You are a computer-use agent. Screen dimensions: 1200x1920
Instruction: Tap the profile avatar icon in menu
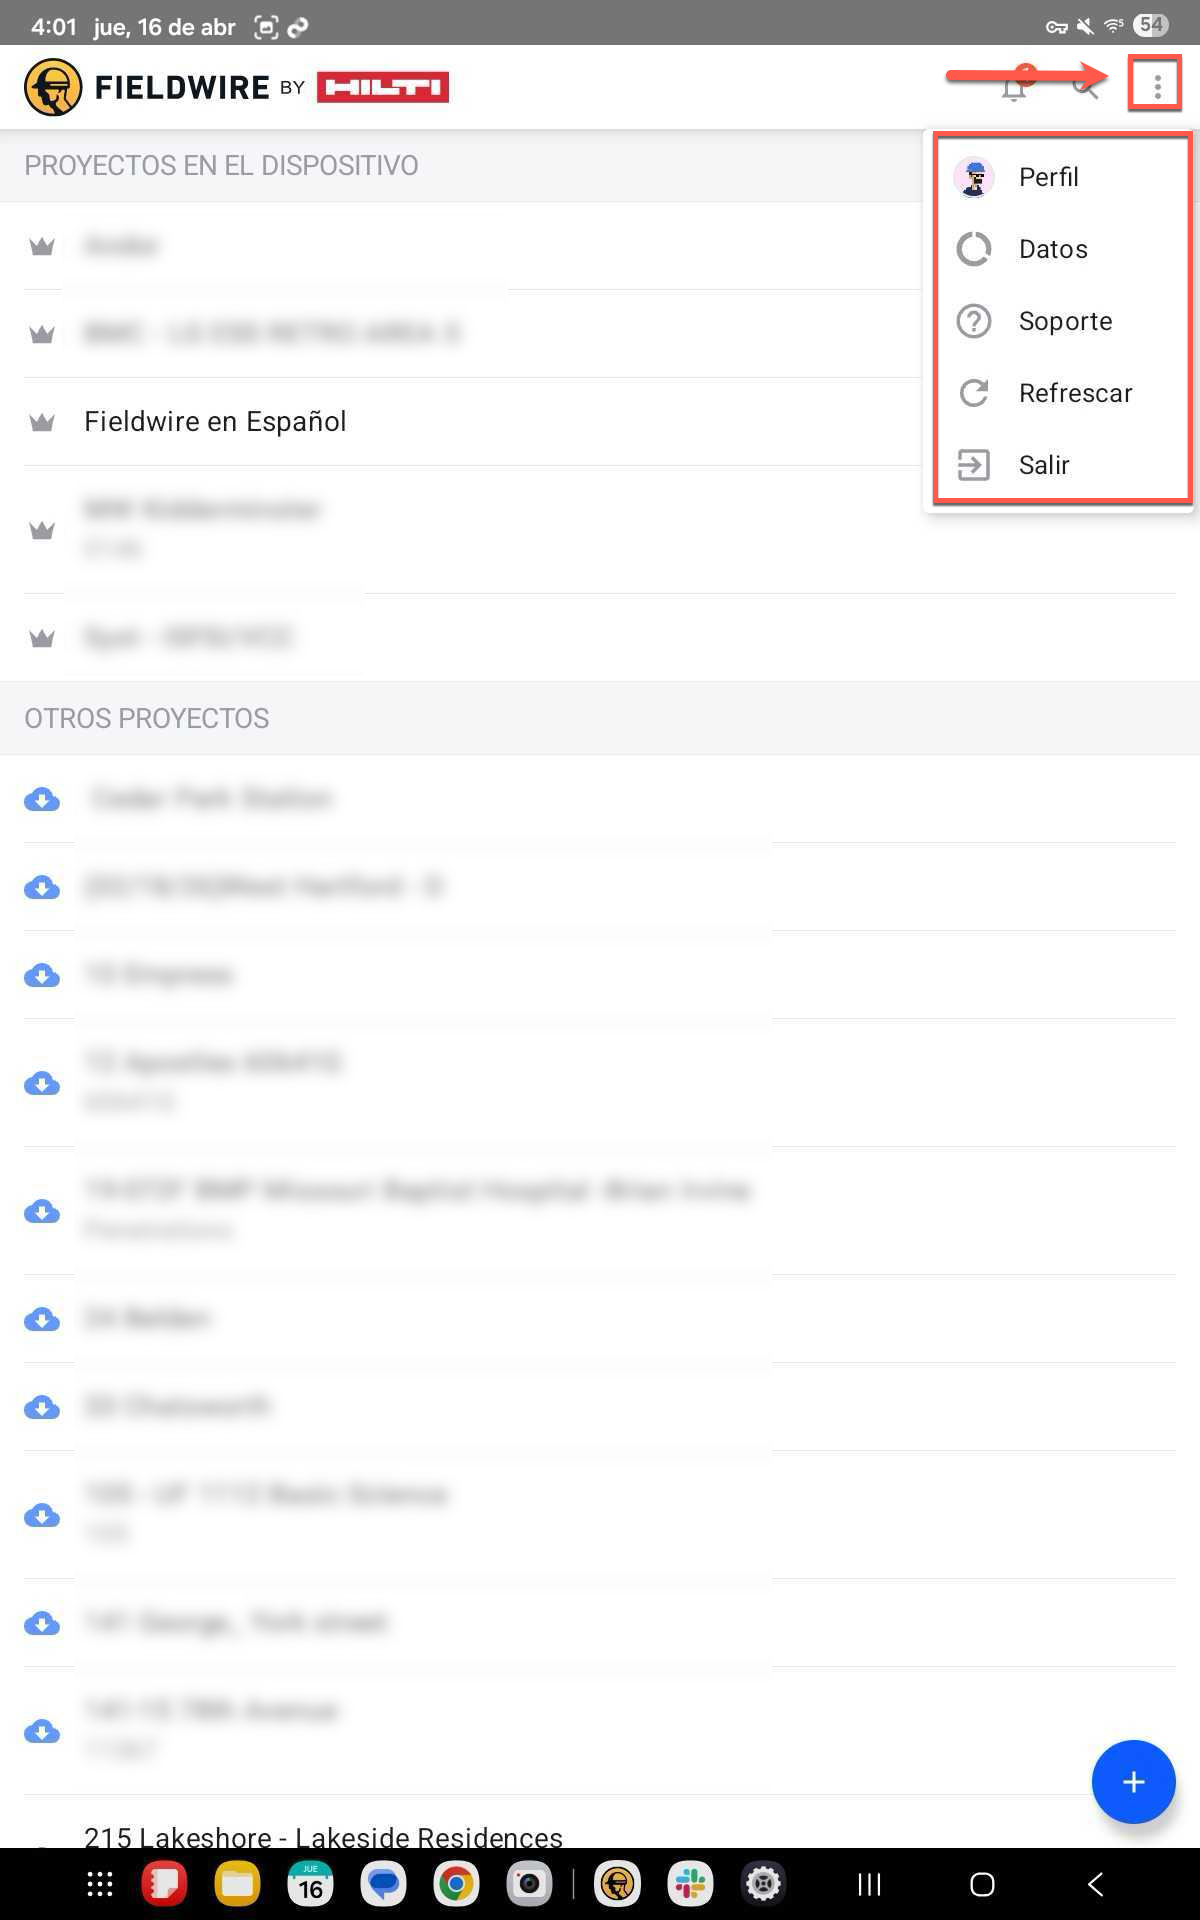click(973, 177)
